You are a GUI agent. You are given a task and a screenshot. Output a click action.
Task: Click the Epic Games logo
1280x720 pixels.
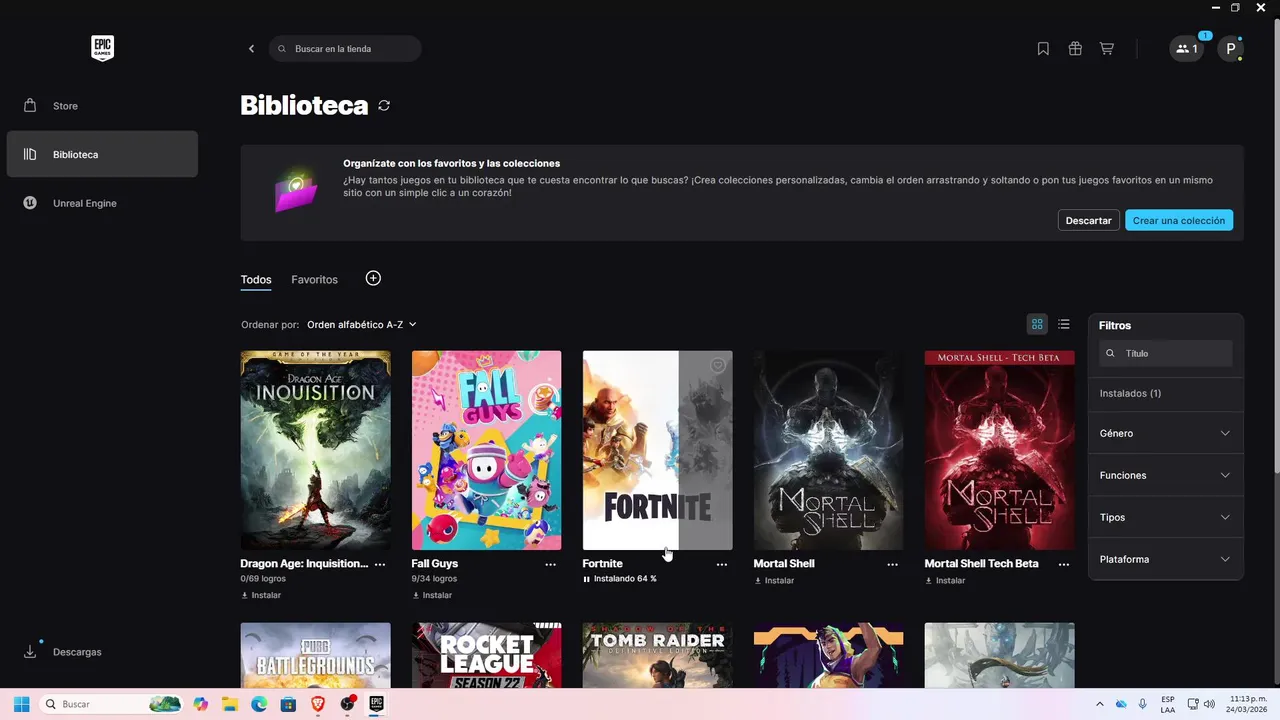102,48
